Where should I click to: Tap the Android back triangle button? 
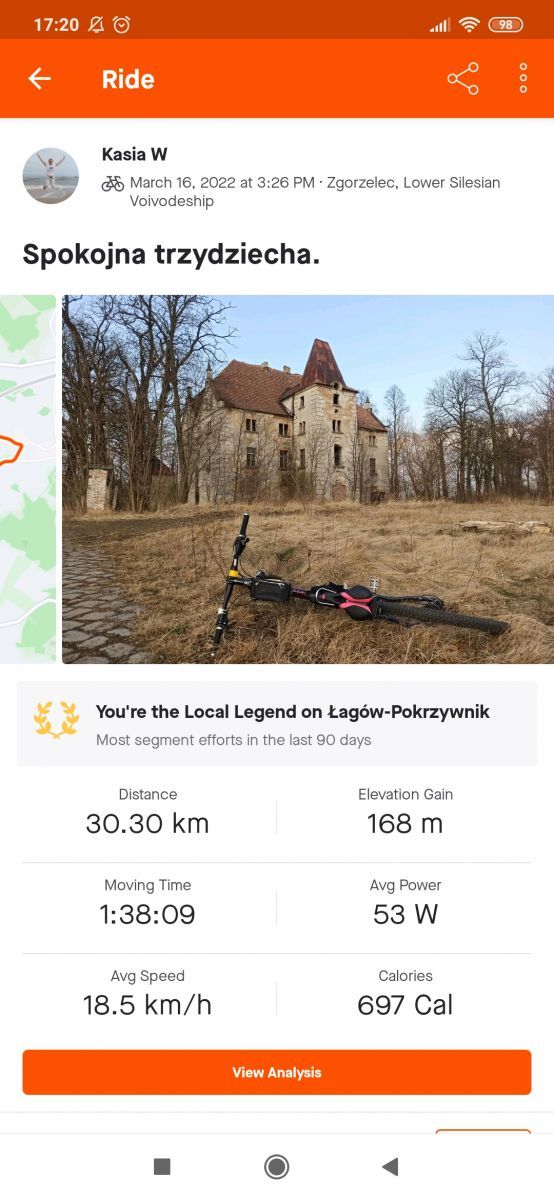pos(391,1166)
